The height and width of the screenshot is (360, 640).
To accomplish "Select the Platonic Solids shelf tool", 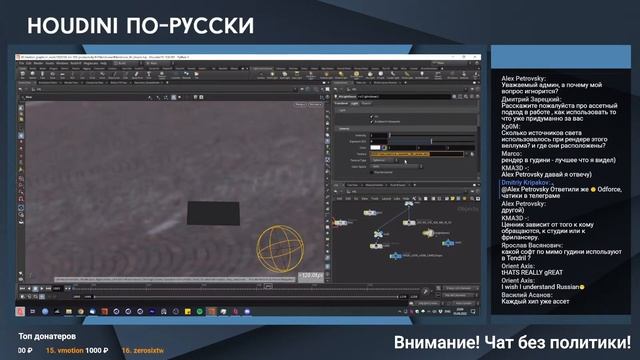I will click(162, 76).
